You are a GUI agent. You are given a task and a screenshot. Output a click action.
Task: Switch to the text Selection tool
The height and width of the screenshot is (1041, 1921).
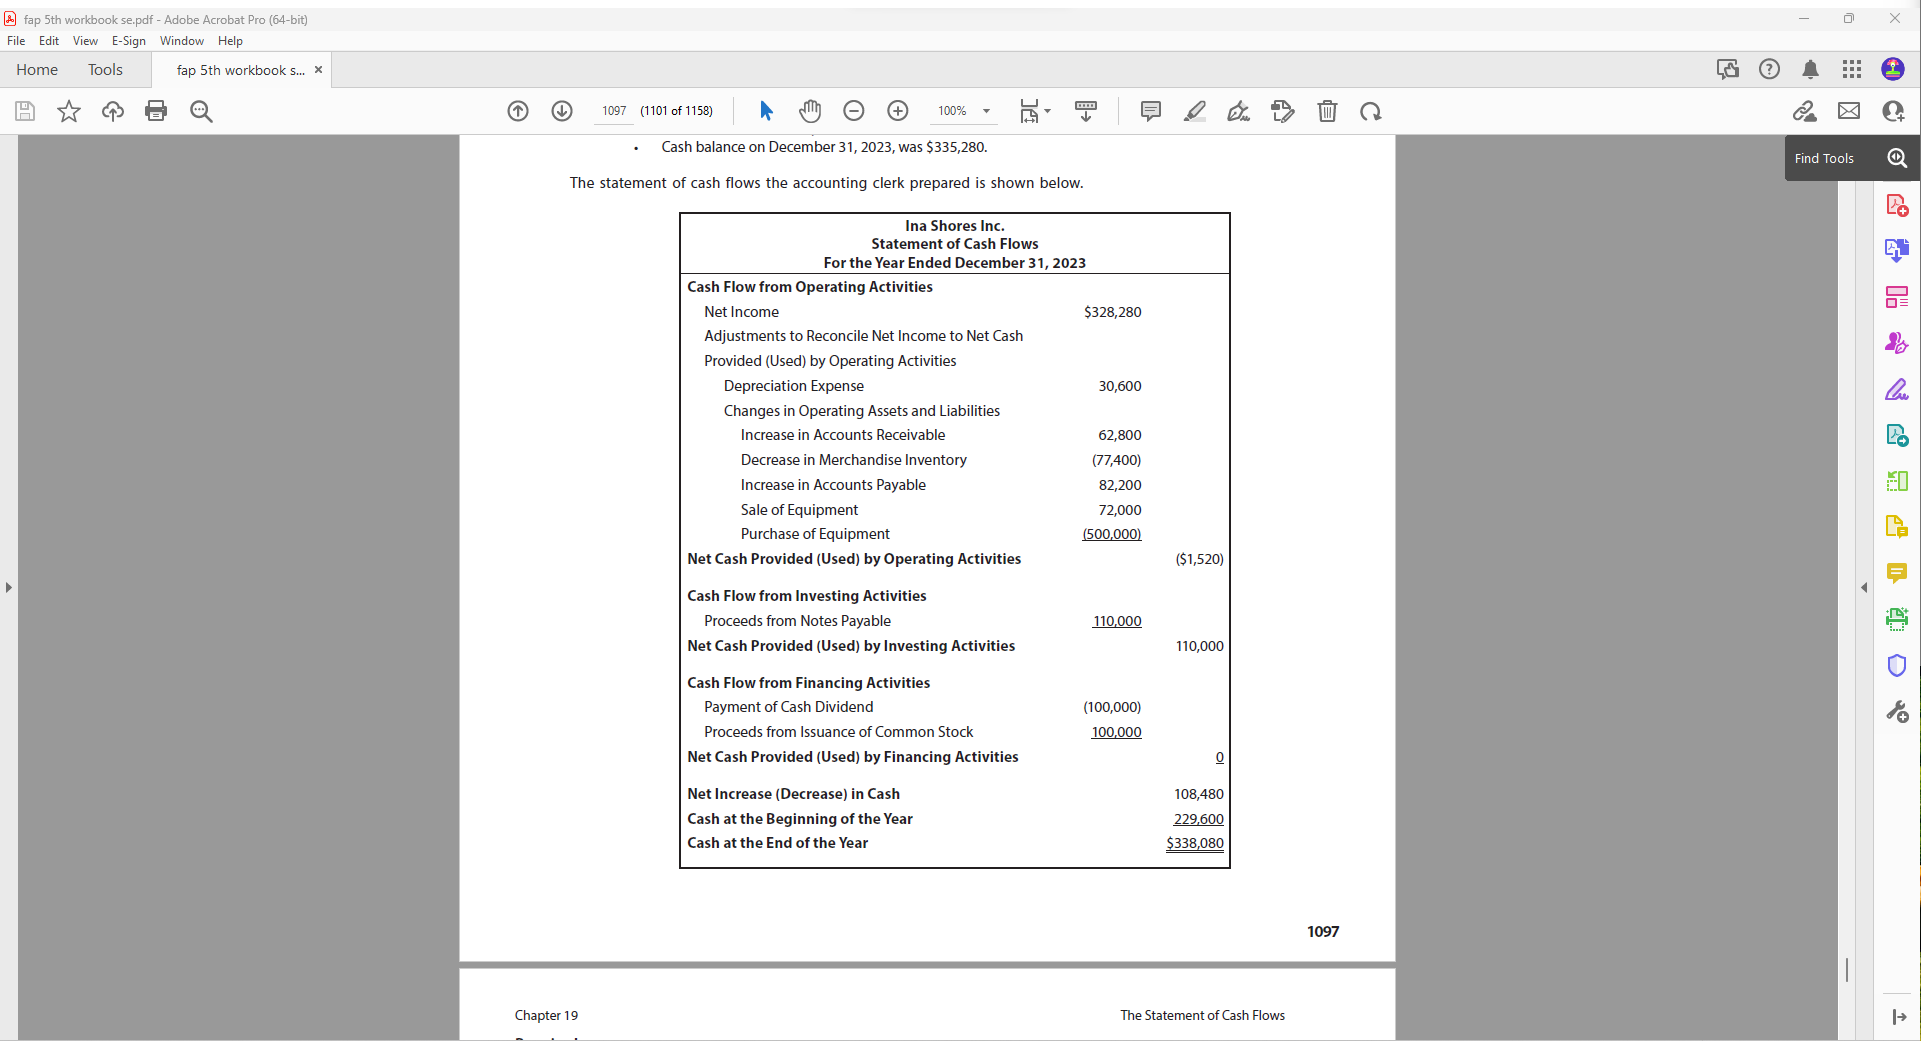point(766,111)
